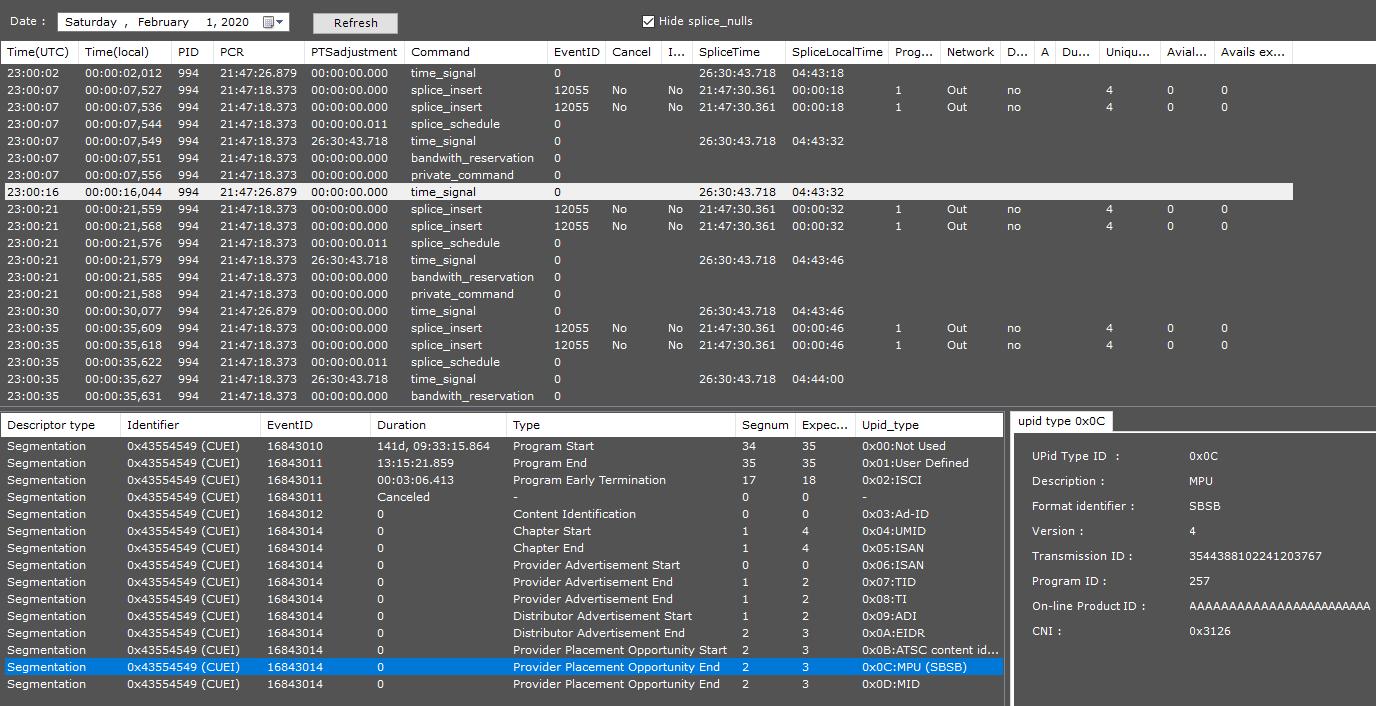Click the Refresh button
The height and width of the screenshot is (706, 1376).
coord(355,23)
